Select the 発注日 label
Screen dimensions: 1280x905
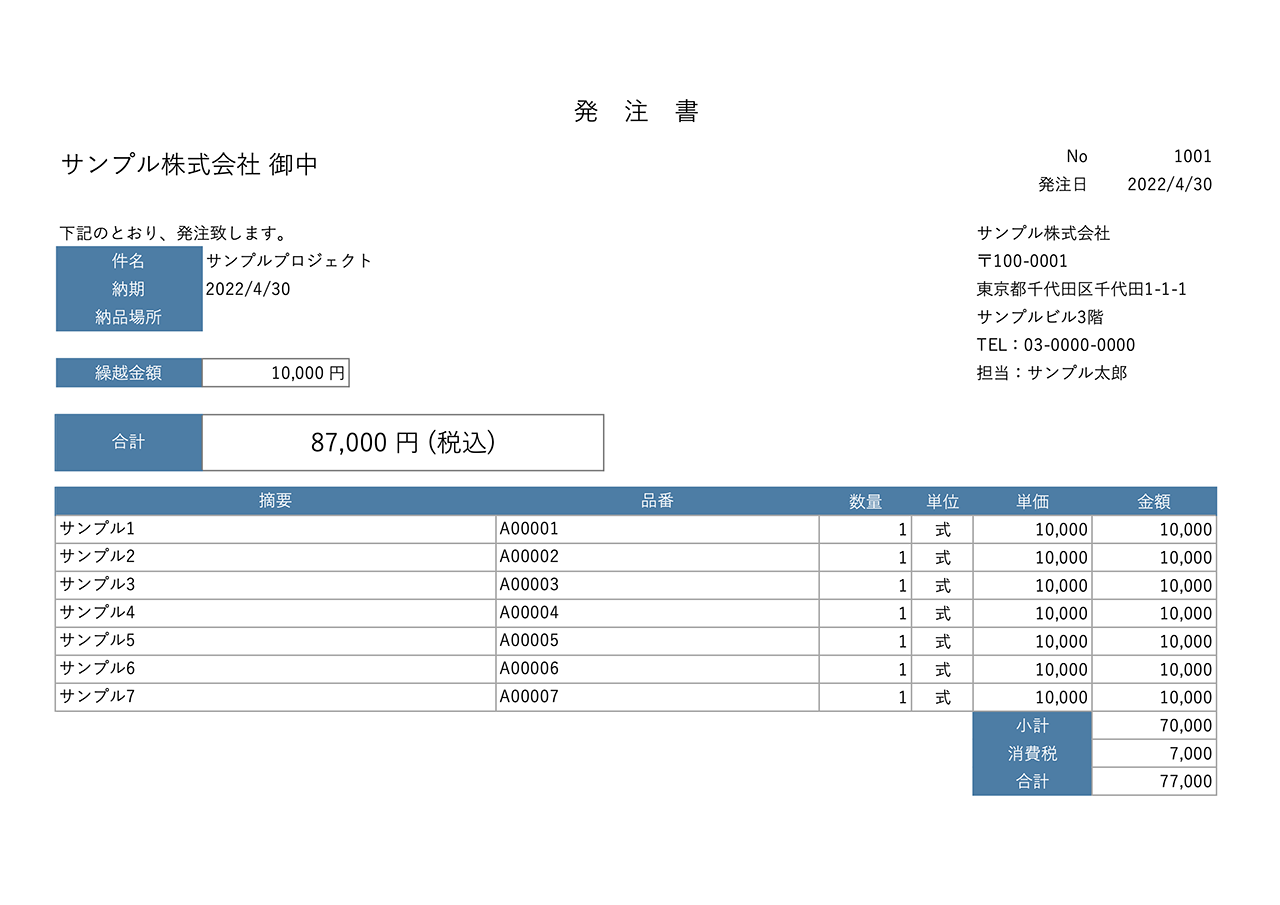(1062, 184)
